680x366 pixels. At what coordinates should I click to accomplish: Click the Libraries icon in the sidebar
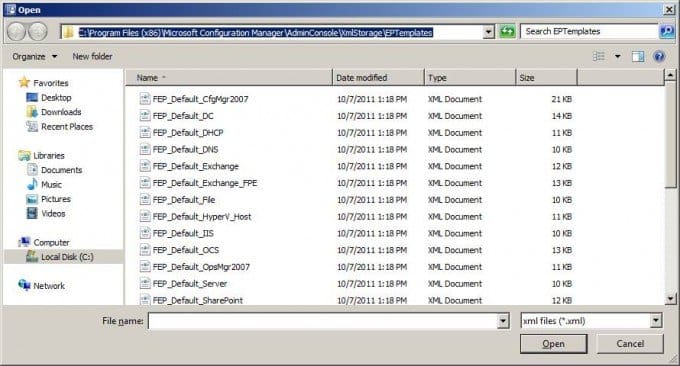tap(24, 155)
